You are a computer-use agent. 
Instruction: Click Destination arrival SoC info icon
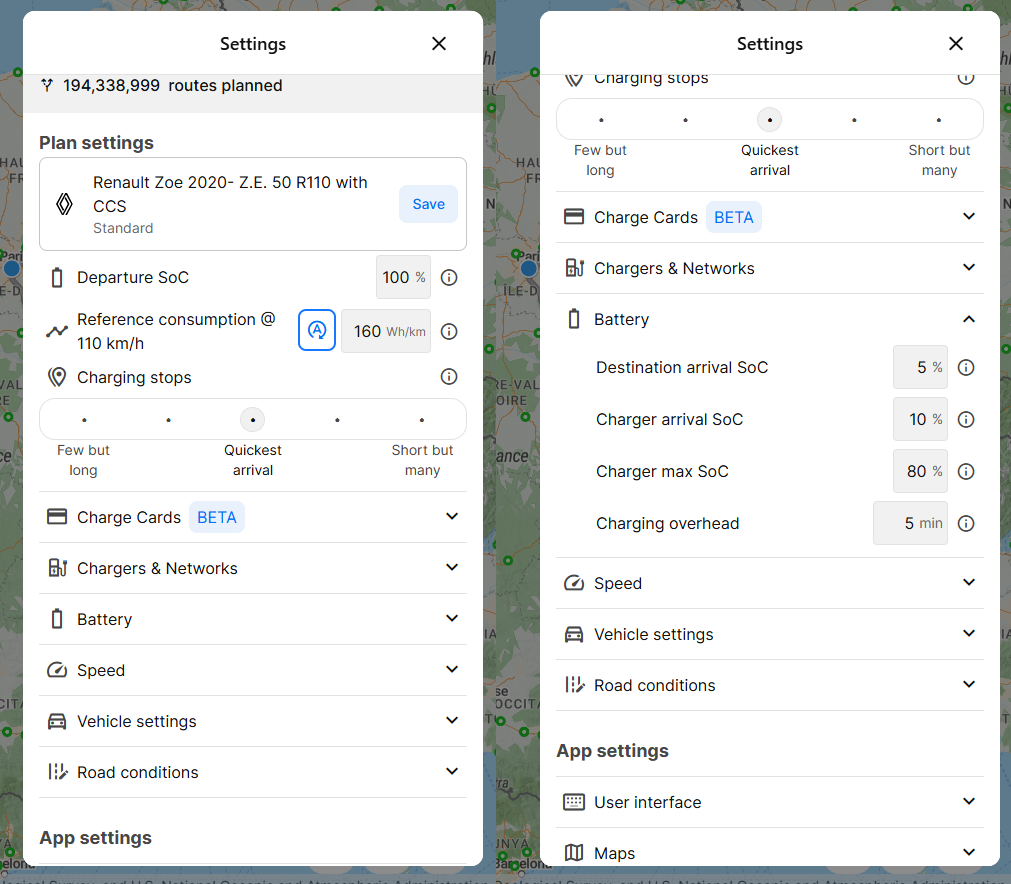[x=966, y=368]
